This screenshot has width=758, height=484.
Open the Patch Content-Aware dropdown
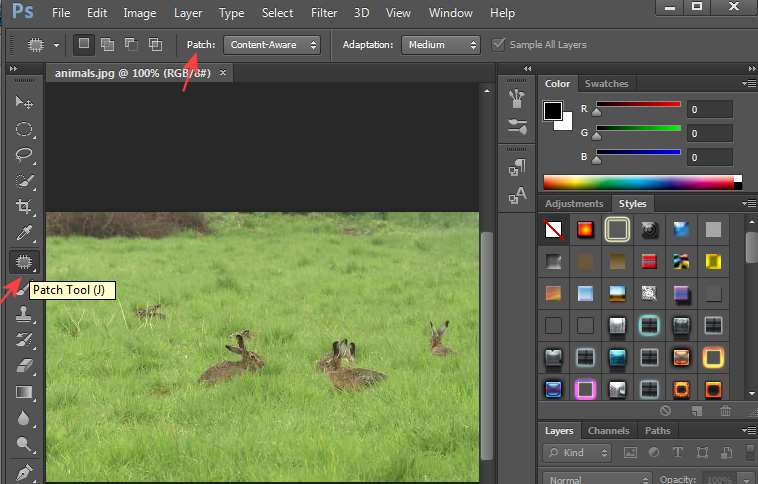tap(271, 45)
